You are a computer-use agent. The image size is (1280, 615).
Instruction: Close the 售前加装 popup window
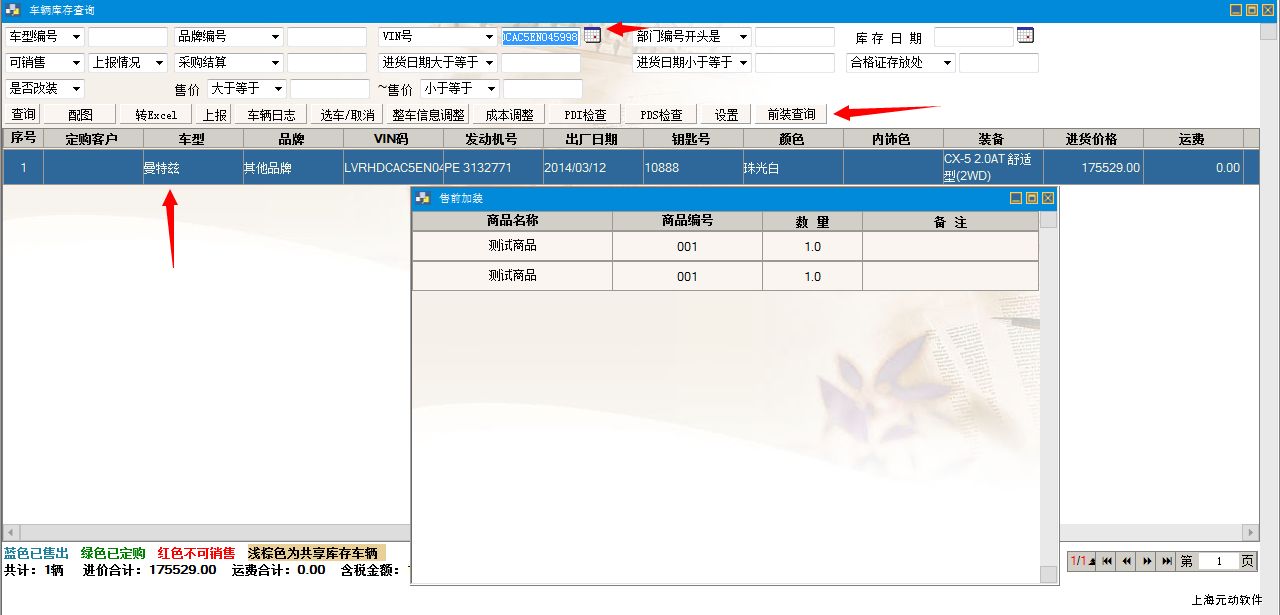(x=1048, y=199)
